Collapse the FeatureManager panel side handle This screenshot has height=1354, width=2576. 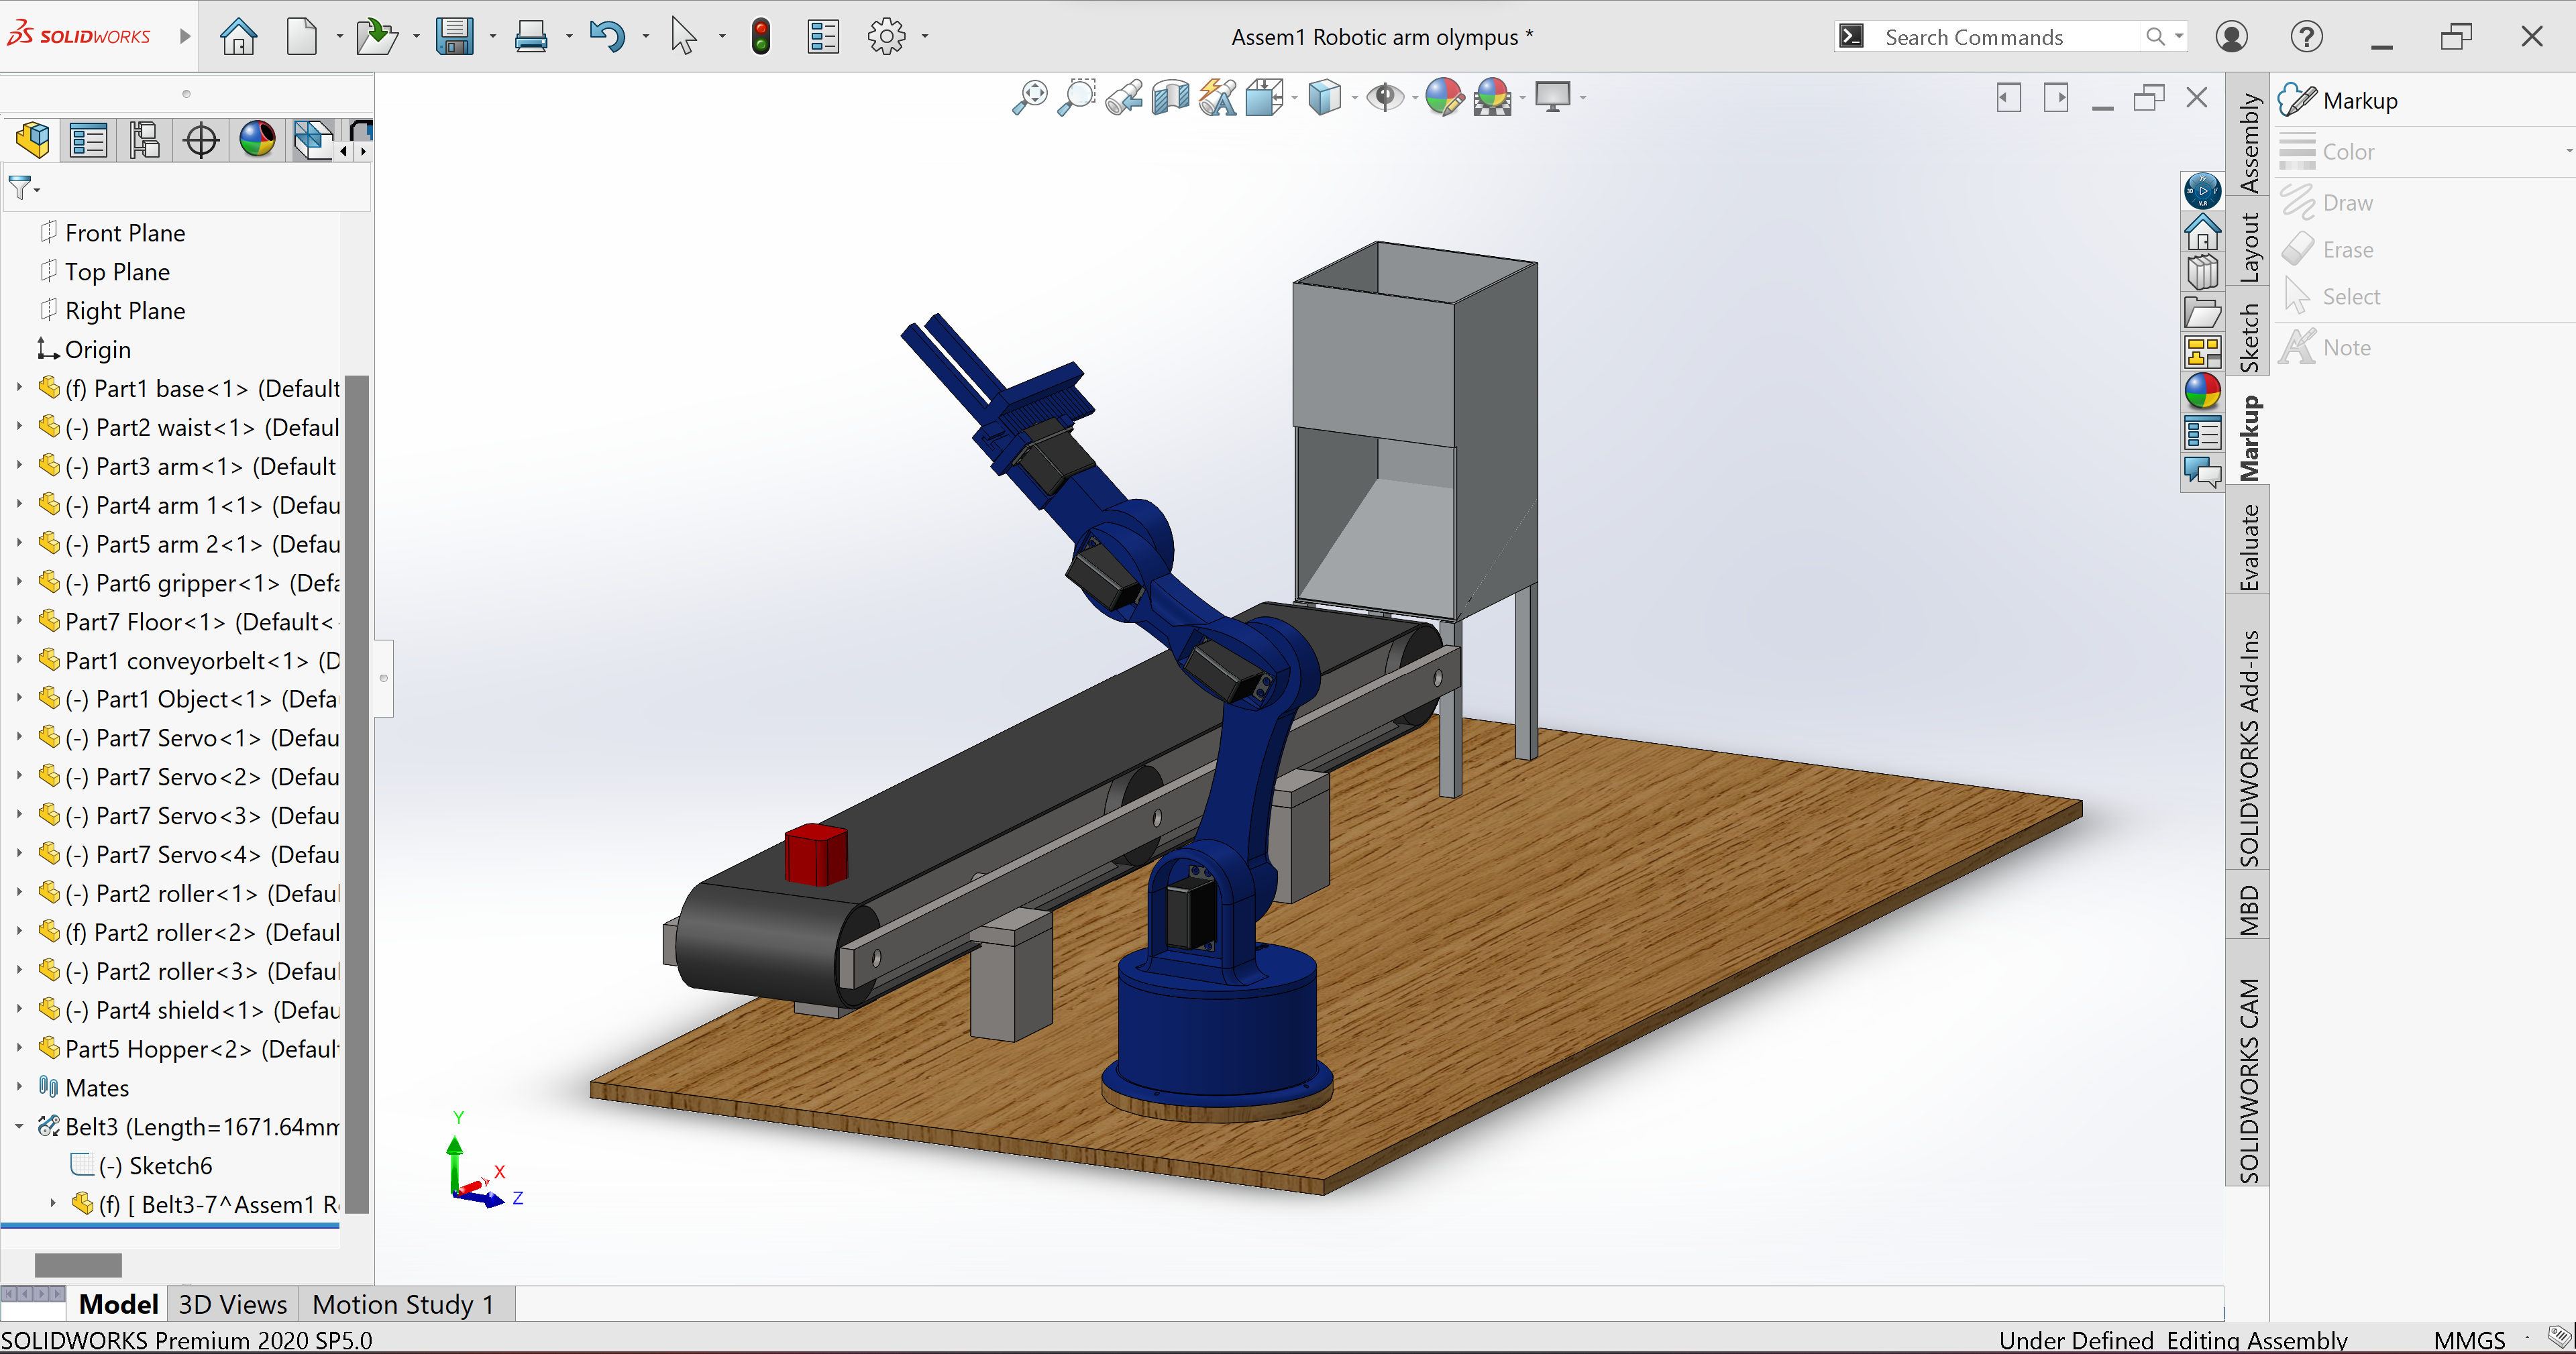(383, 678)
